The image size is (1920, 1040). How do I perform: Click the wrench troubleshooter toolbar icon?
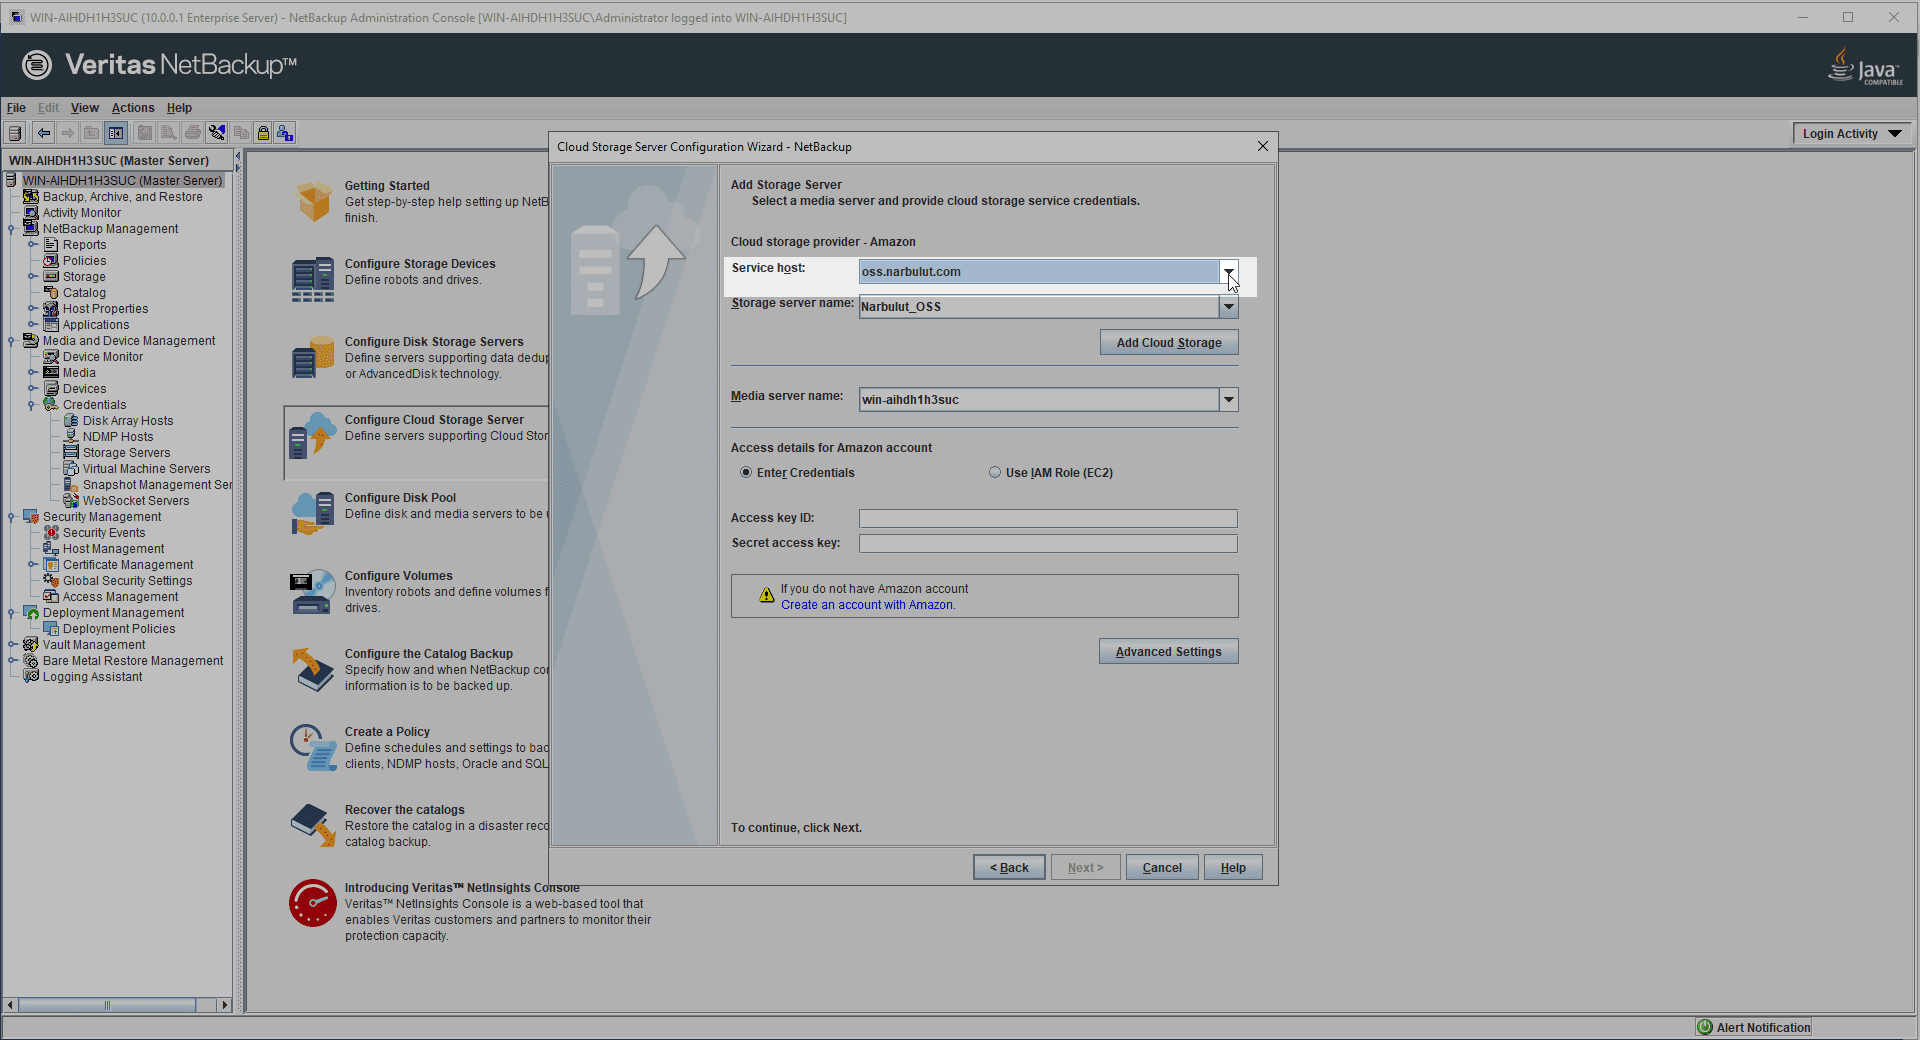[x=217, y=133]
